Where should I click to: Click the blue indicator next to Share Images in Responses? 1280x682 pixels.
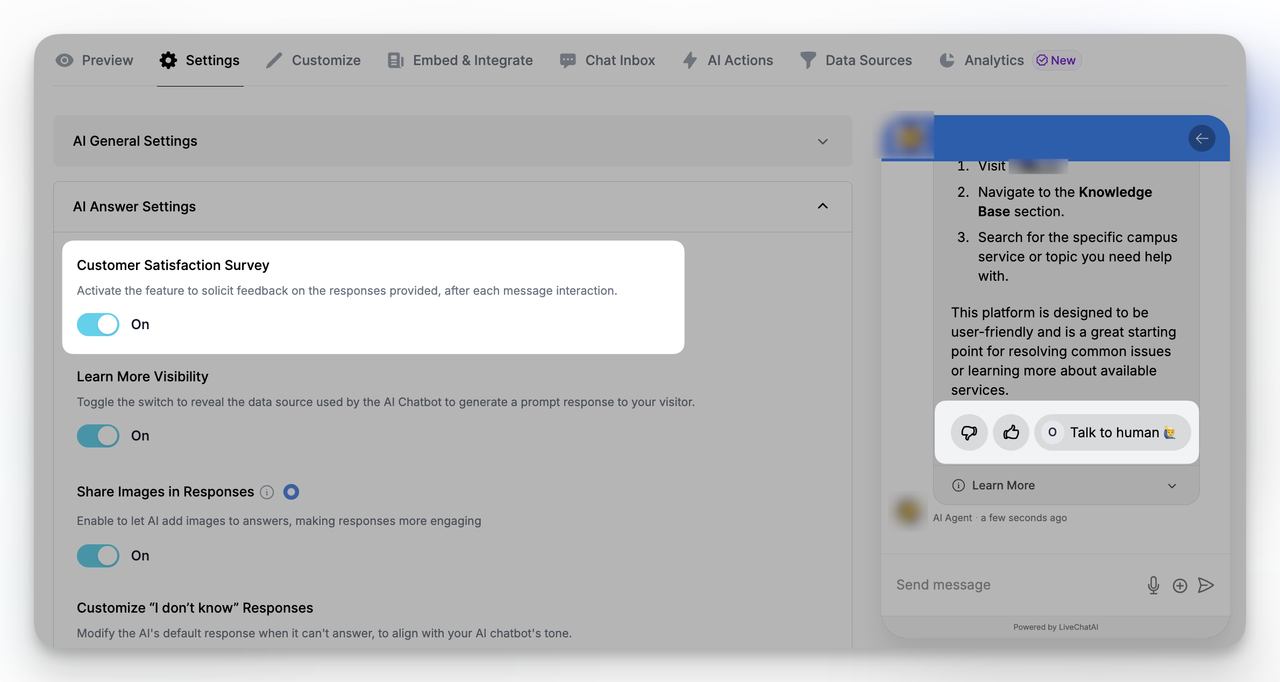coord(290,491)
